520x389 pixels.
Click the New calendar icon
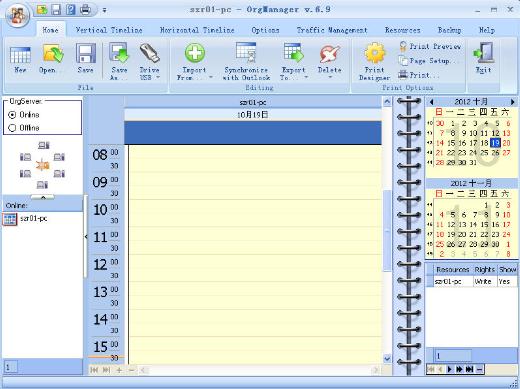[20, 55]
